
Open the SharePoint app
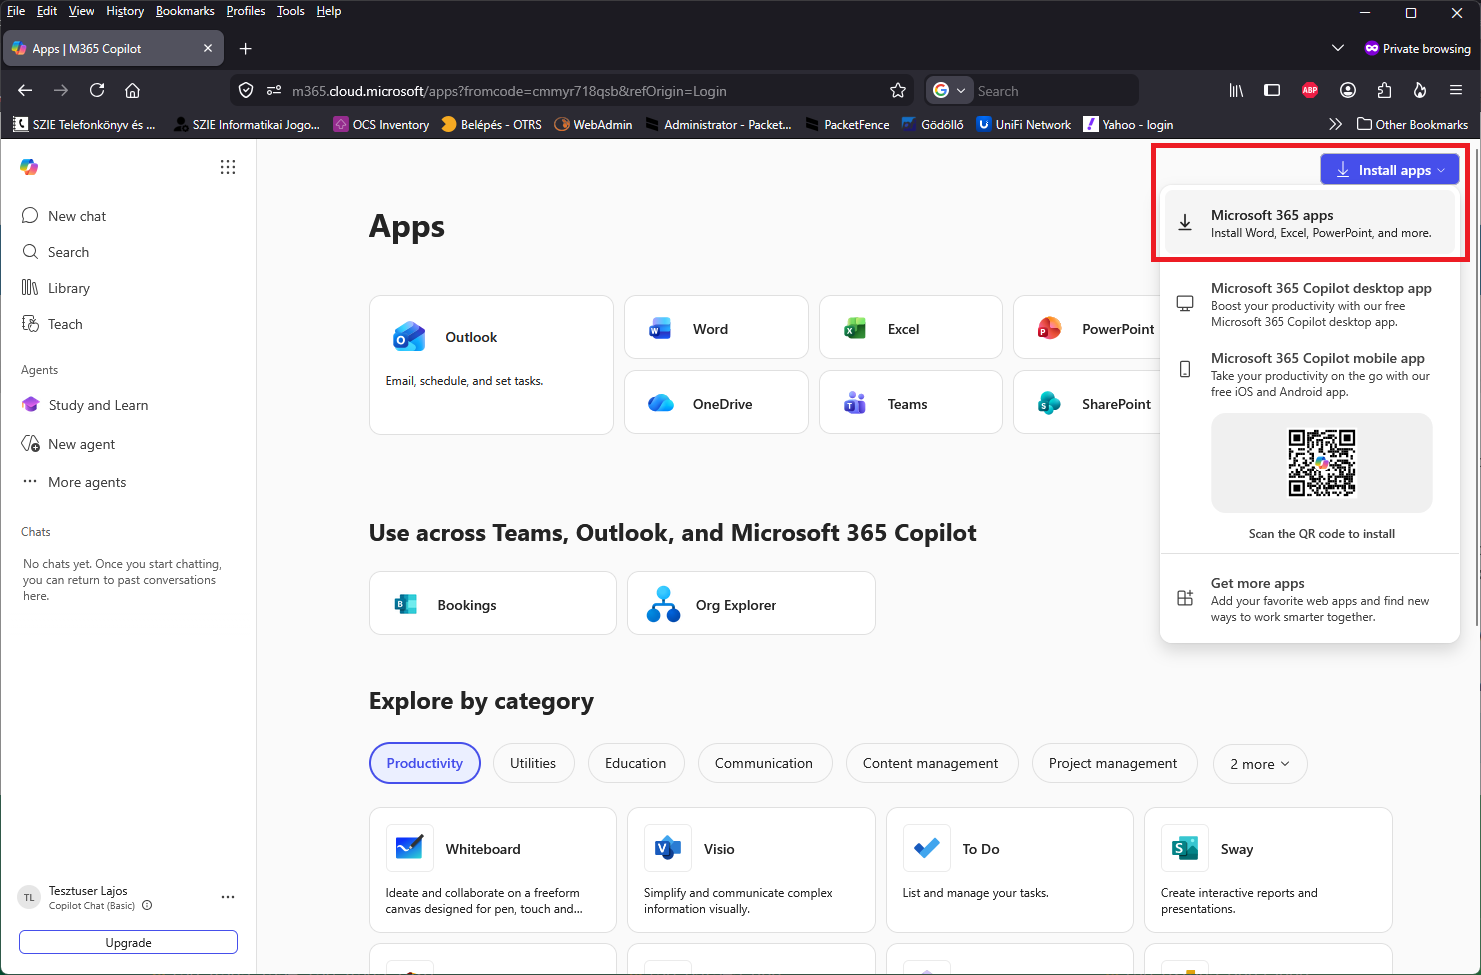pos(1087,402)
